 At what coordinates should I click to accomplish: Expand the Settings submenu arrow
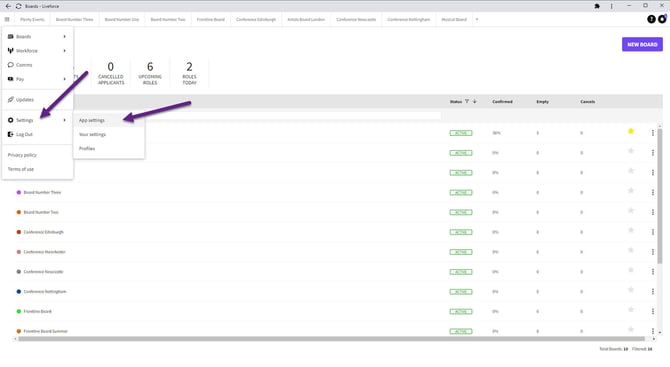pyautogui.click(x=65, y=120)
